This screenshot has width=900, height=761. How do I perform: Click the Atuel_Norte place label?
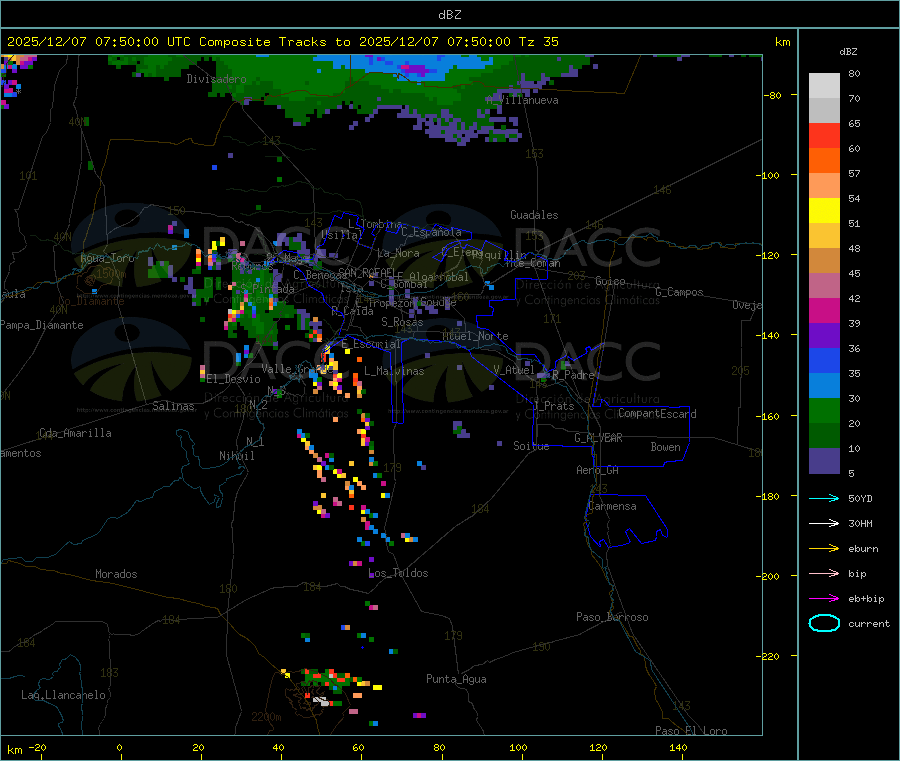click(475, 336)
